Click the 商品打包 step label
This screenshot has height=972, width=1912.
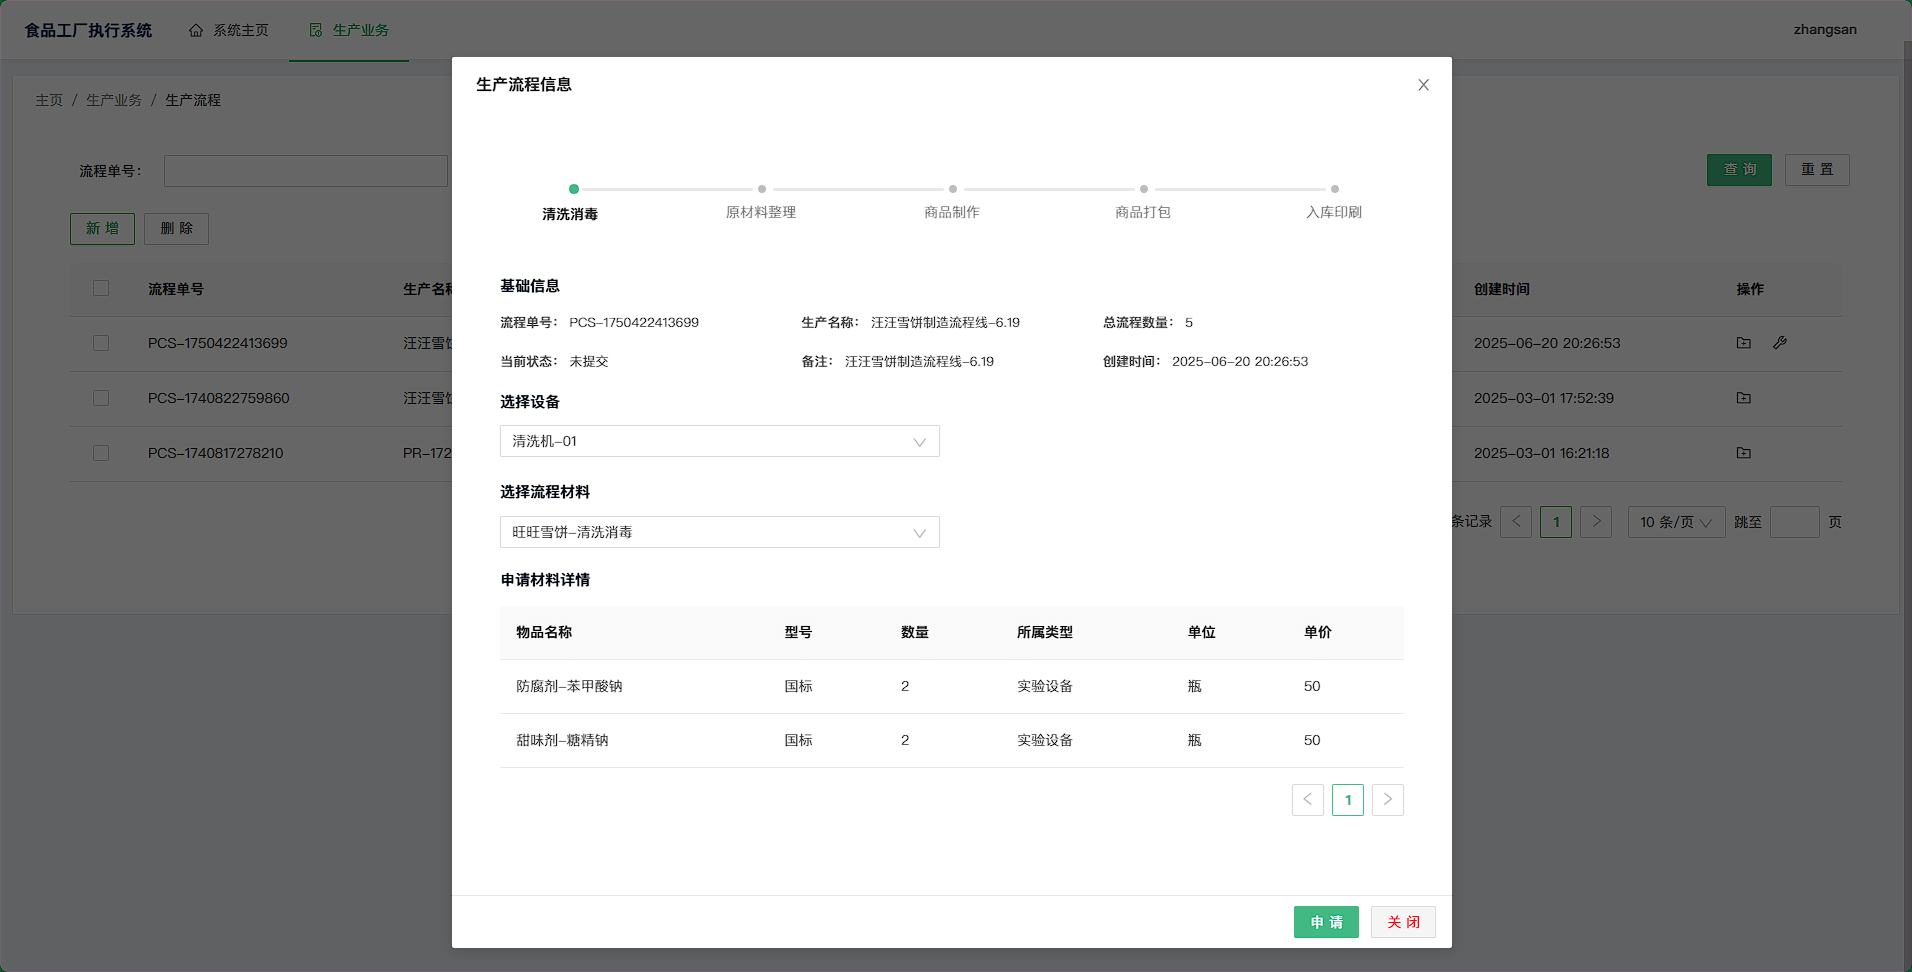[x=1143, y=212]
